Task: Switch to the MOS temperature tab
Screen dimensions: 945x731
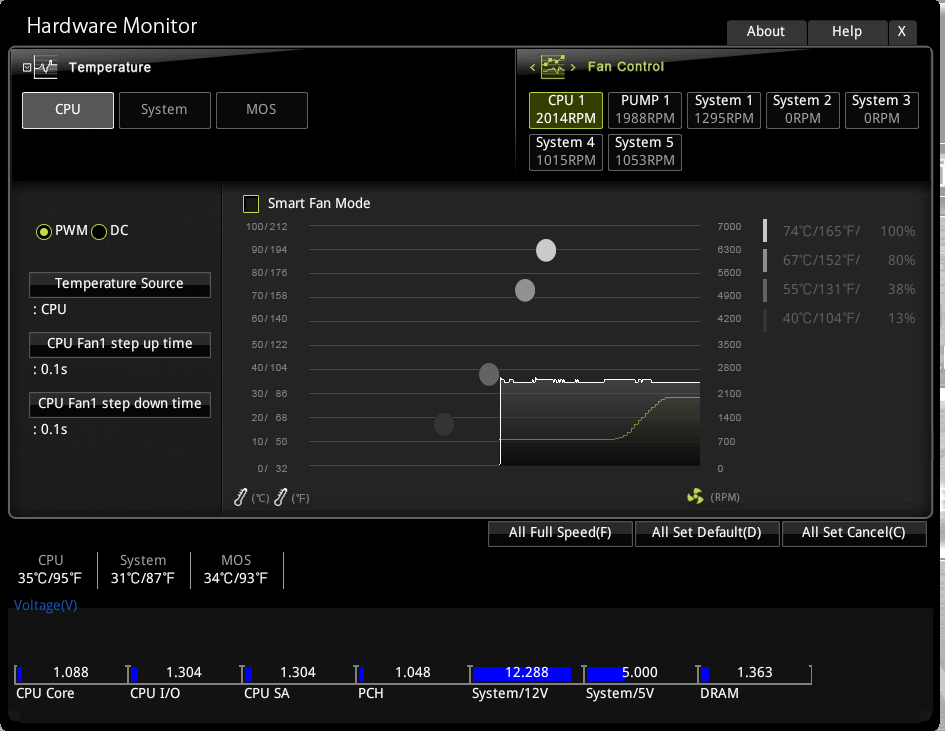Action: click(261, 110)
